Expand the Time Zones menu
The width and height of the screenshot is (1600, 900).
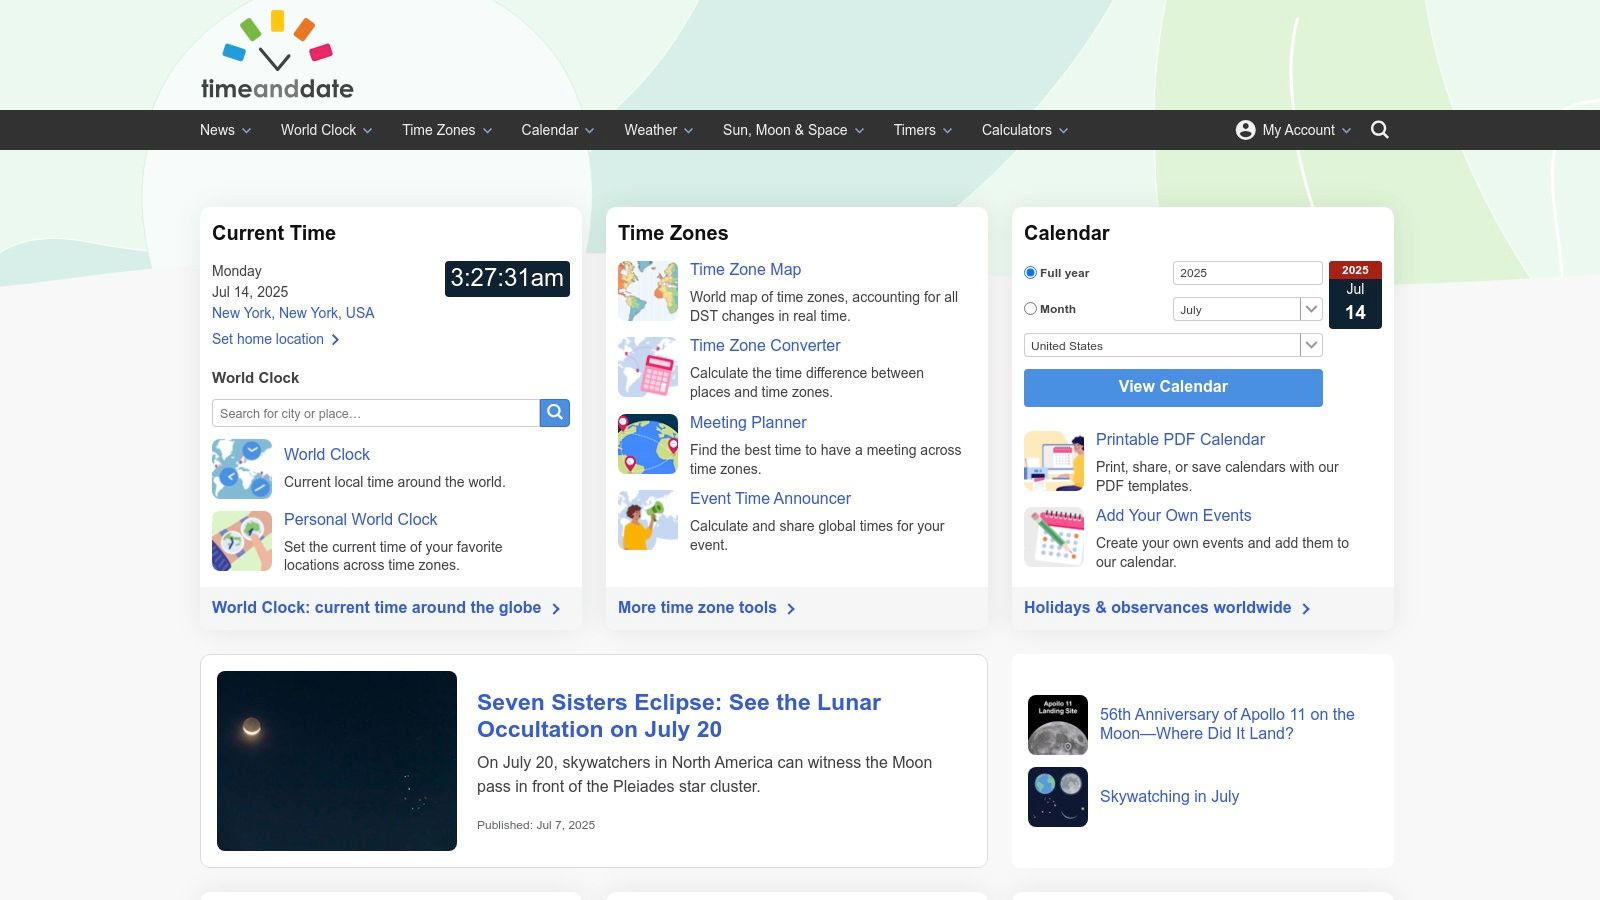click(x=447, y=130)
